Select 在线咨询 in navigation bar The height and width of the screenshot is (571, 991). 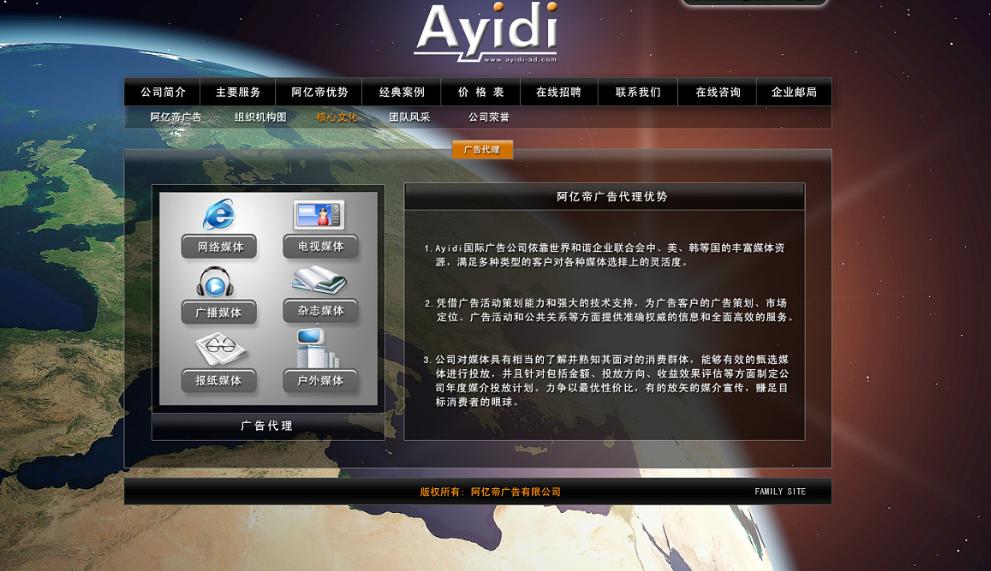click(718, 92)
